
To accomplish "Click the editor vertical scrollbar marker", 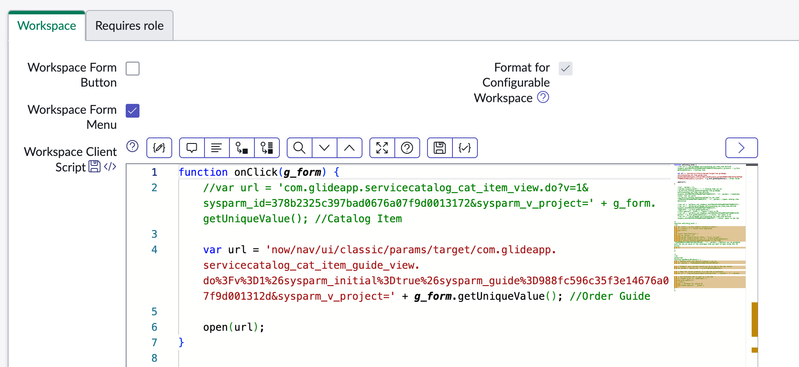I will coord(755,319).
